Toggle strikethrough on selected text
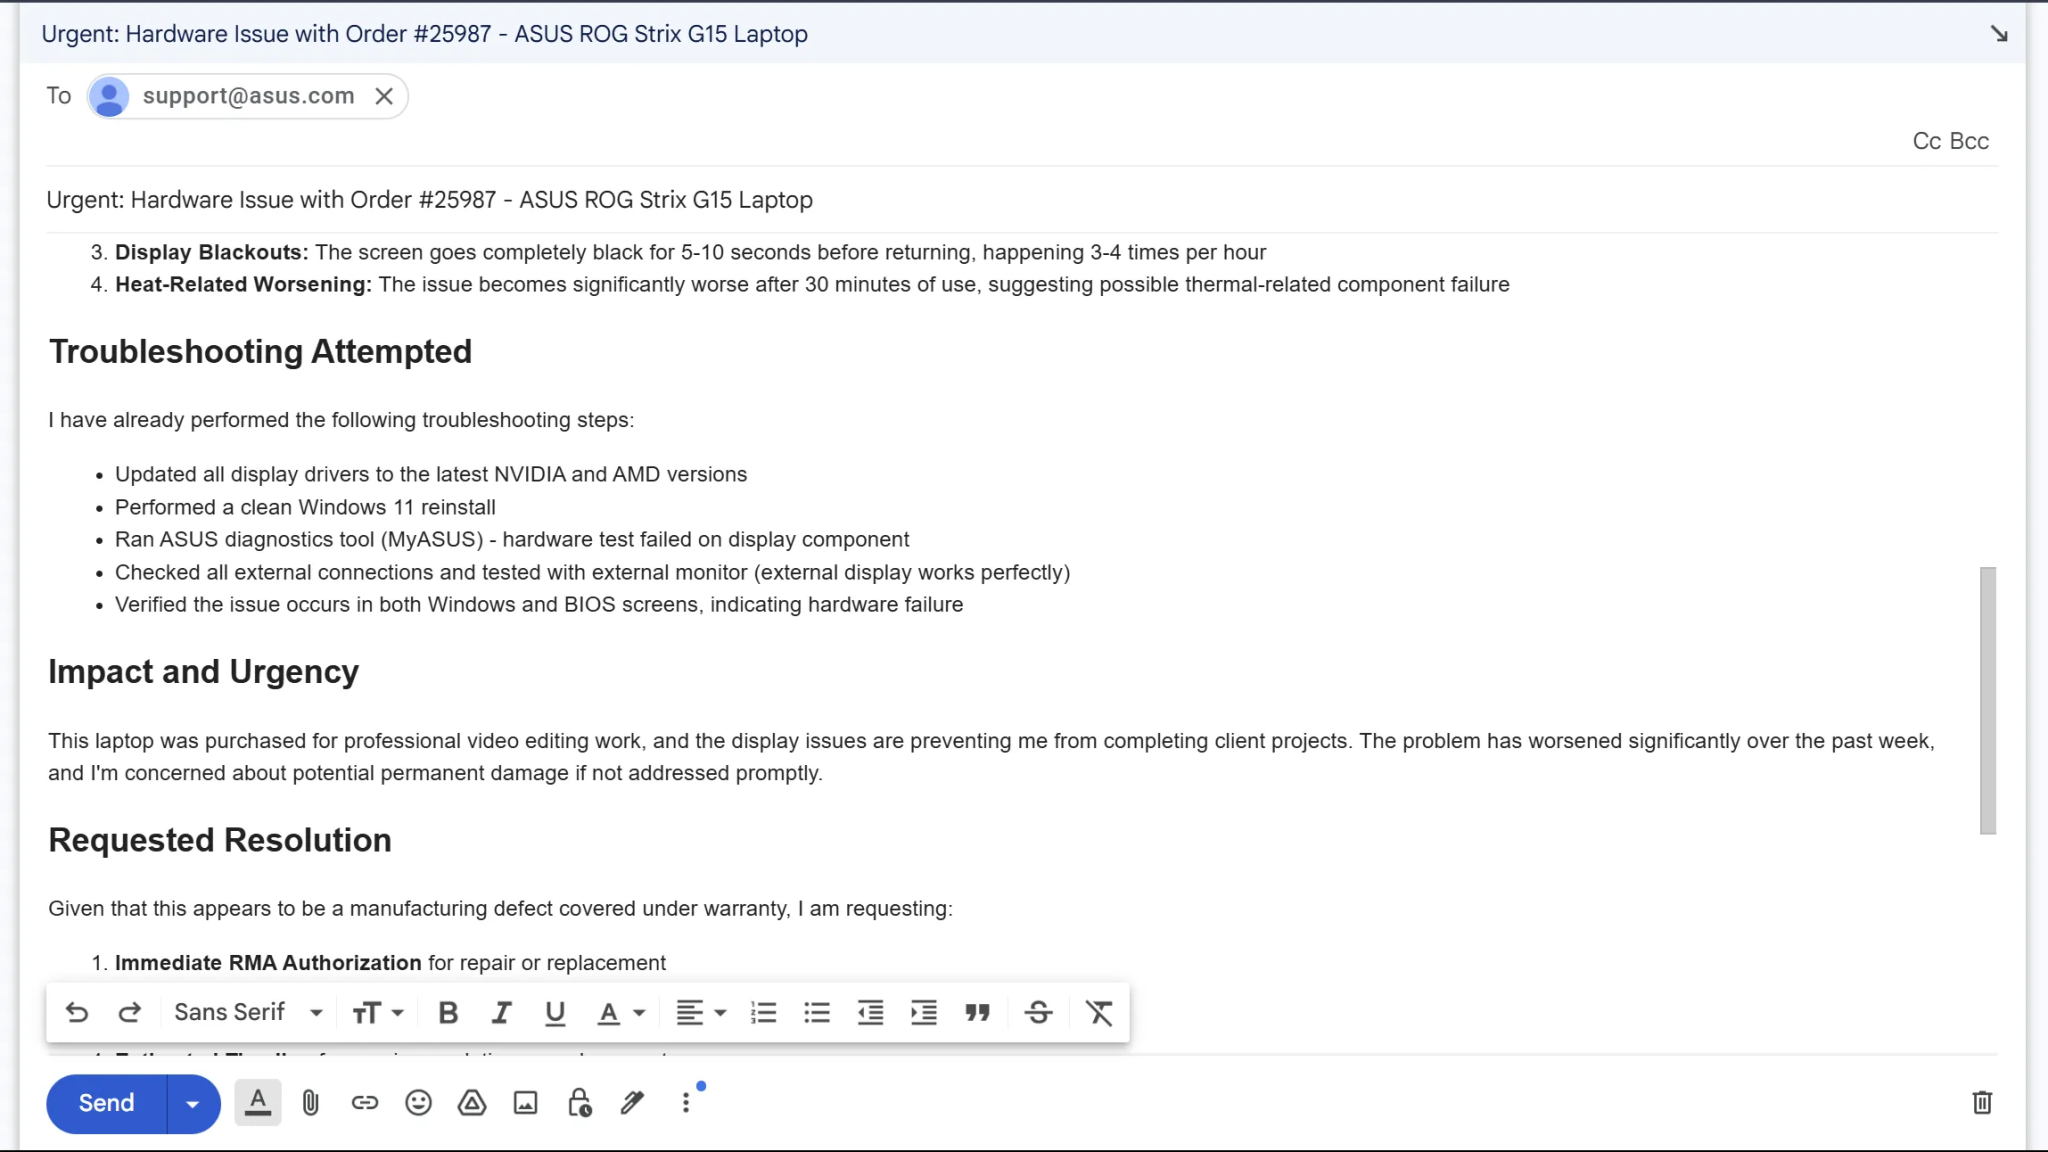The height and width of the screenshot is (1152, 2048). click(1038, 1012)
